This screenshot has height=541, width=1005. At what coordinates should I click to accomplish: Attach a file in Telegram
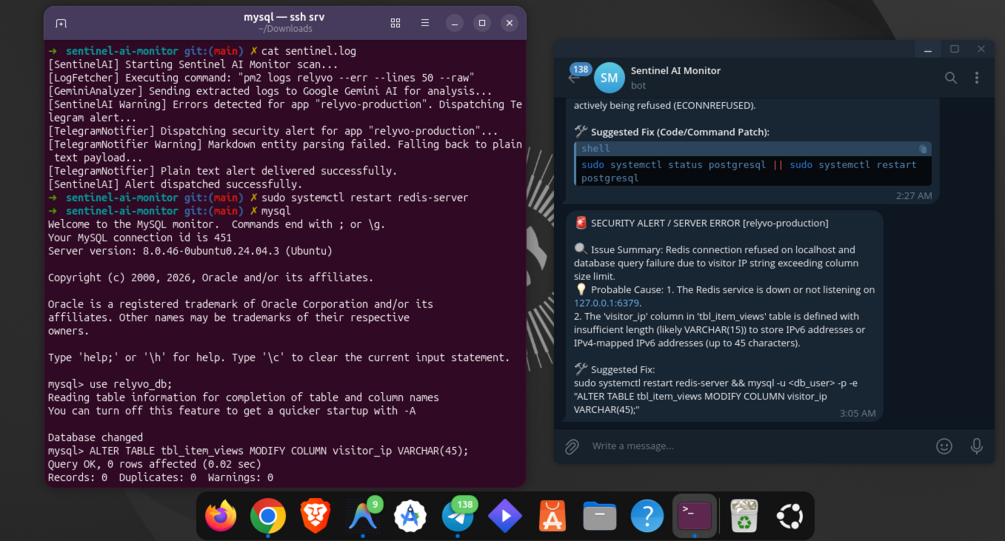[572, 446]
